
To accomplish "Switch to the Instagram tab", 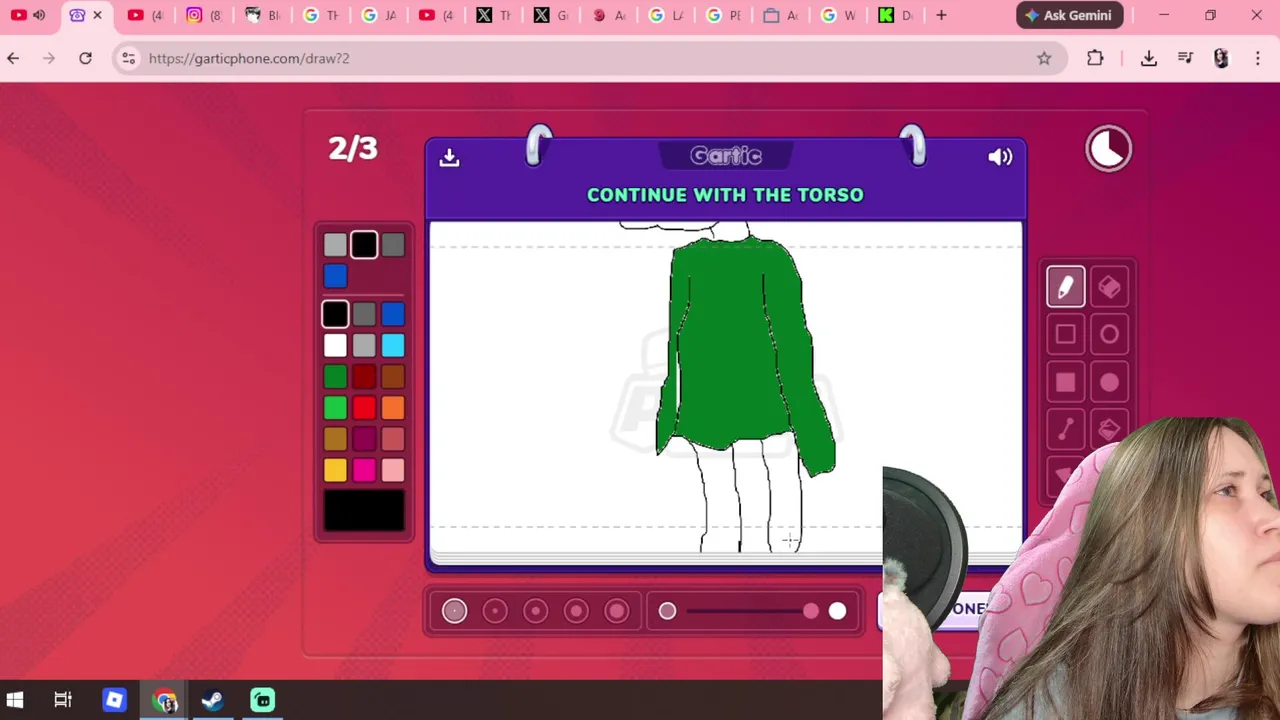I will click(203, 15).
